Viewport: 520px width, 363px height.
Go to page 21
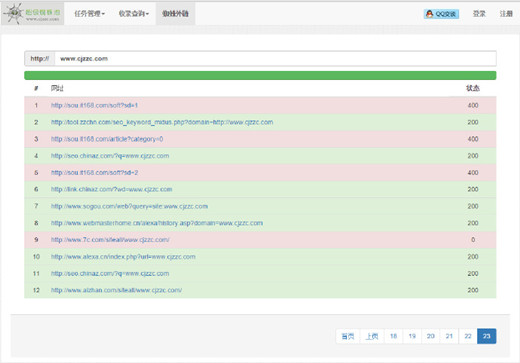coord(449,336)
